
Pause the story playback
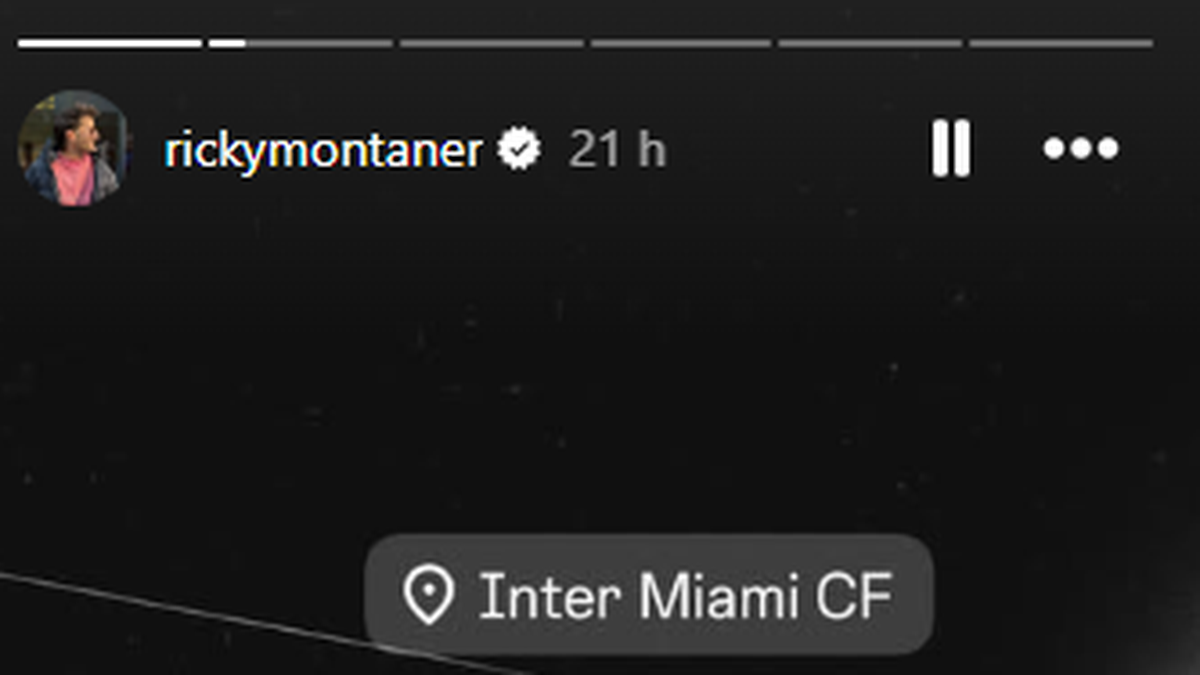[x=951, y=149]
